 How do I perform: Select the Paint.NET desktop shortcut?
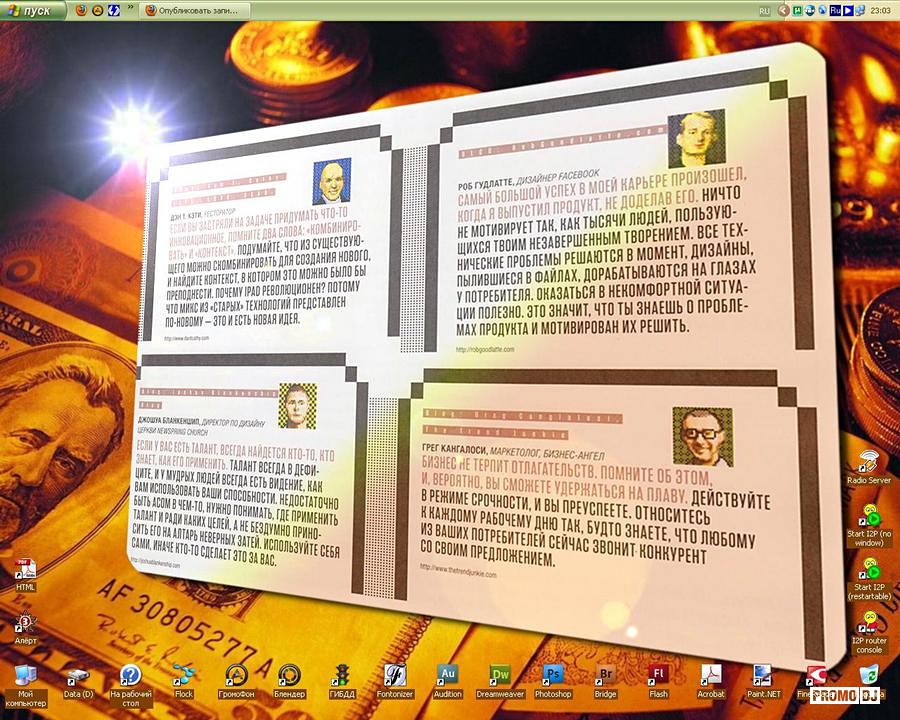coord(764,682)
